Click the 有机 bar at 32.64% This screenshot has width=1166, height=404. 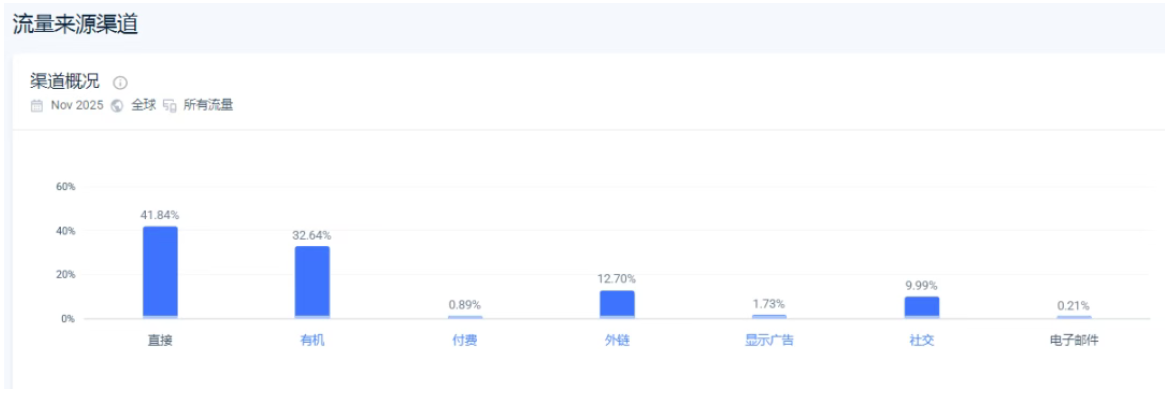pos(312,282)
